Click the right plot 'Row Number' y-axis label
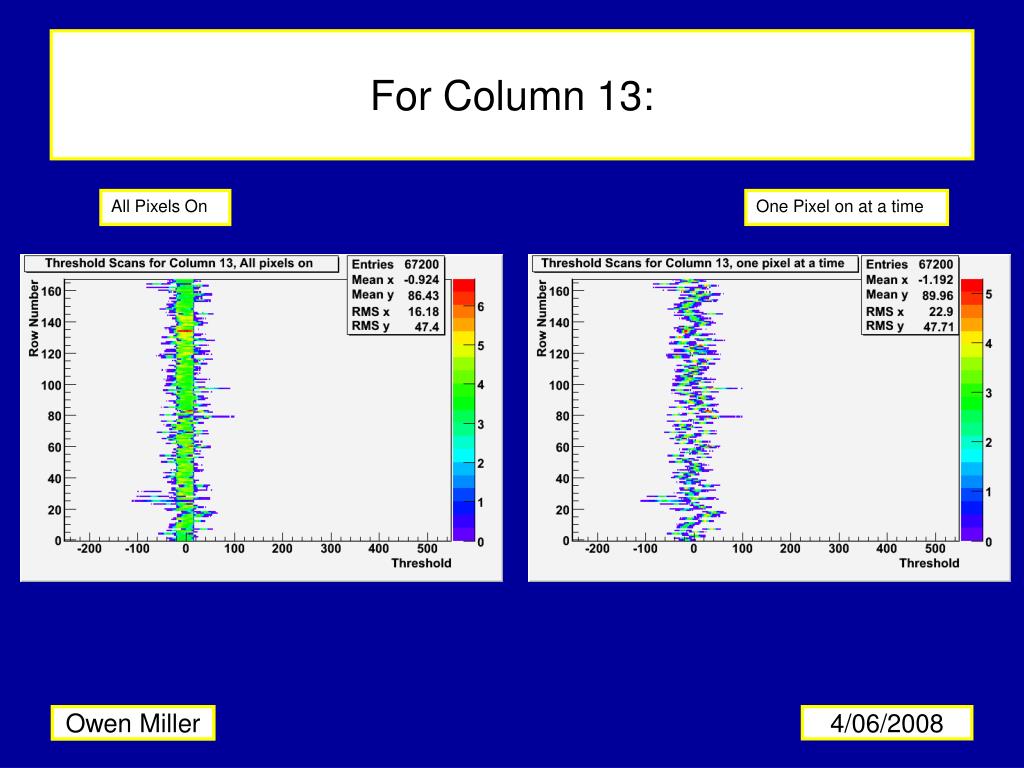This screenshot has height=768, width=1024. click(542, 319)
